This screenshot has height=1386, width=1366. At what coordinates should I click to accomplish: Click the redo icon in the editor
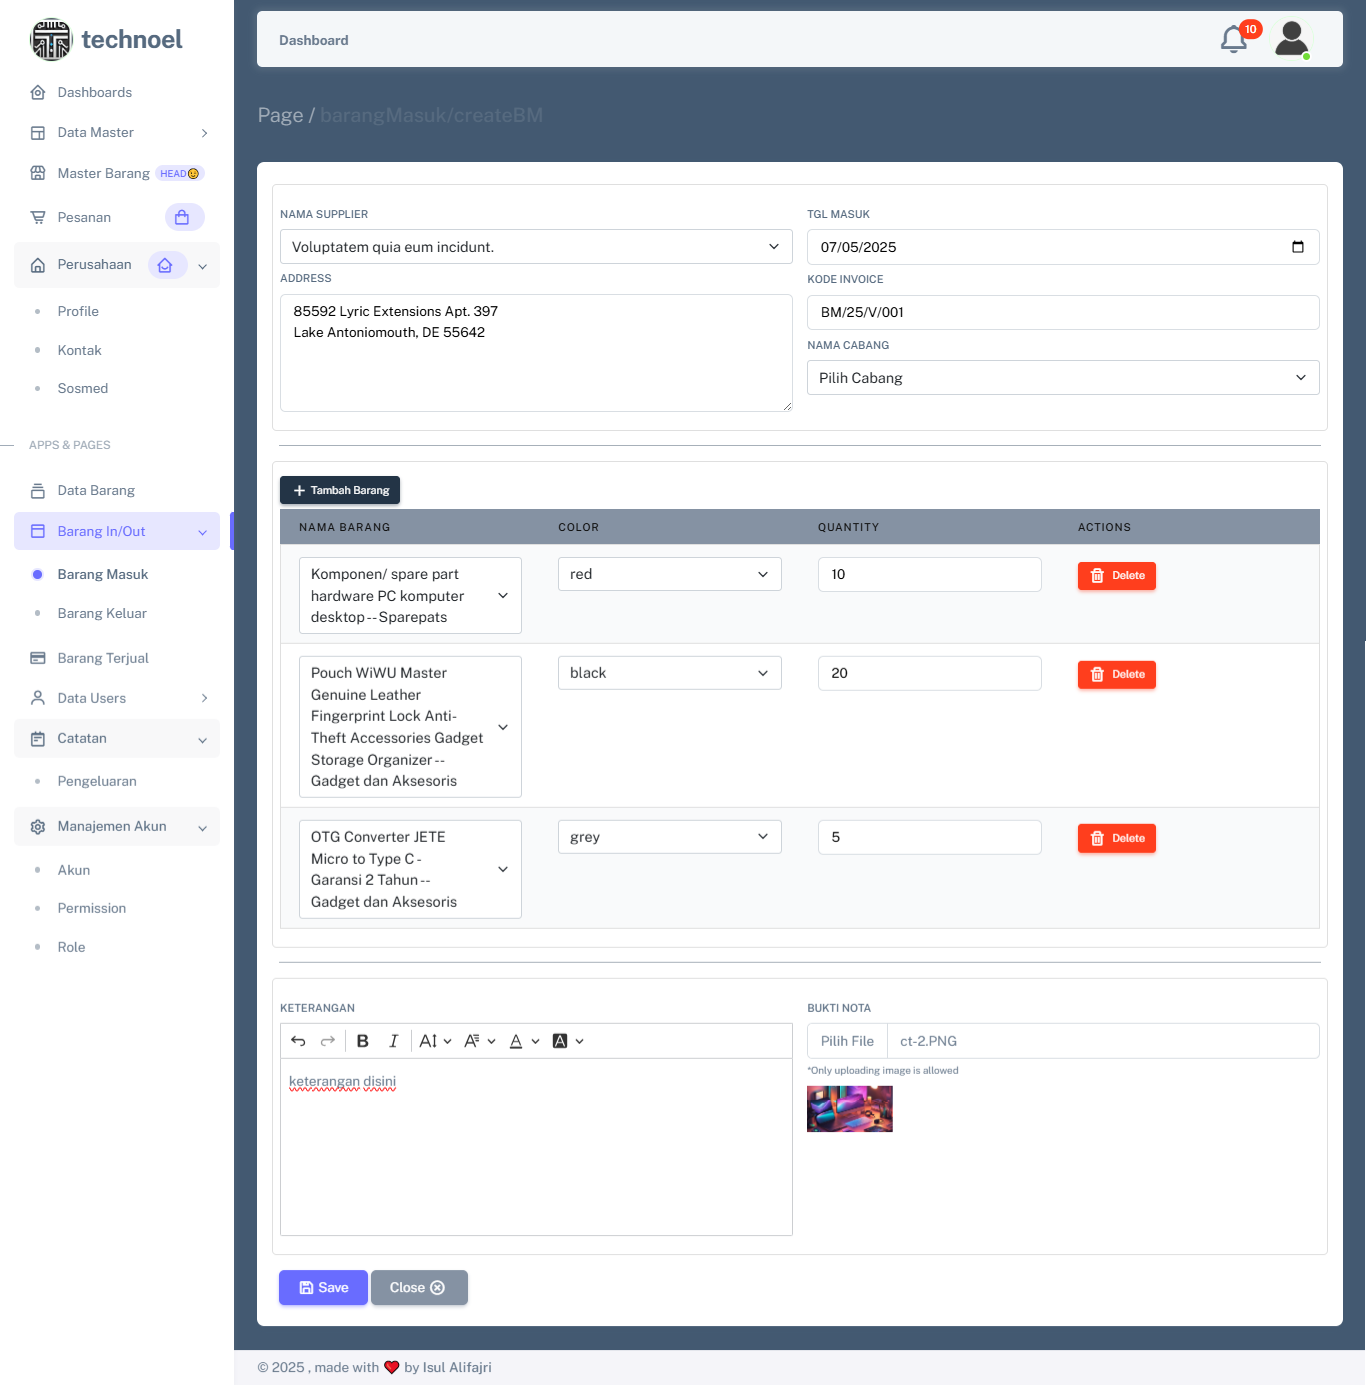point(327,1041)
